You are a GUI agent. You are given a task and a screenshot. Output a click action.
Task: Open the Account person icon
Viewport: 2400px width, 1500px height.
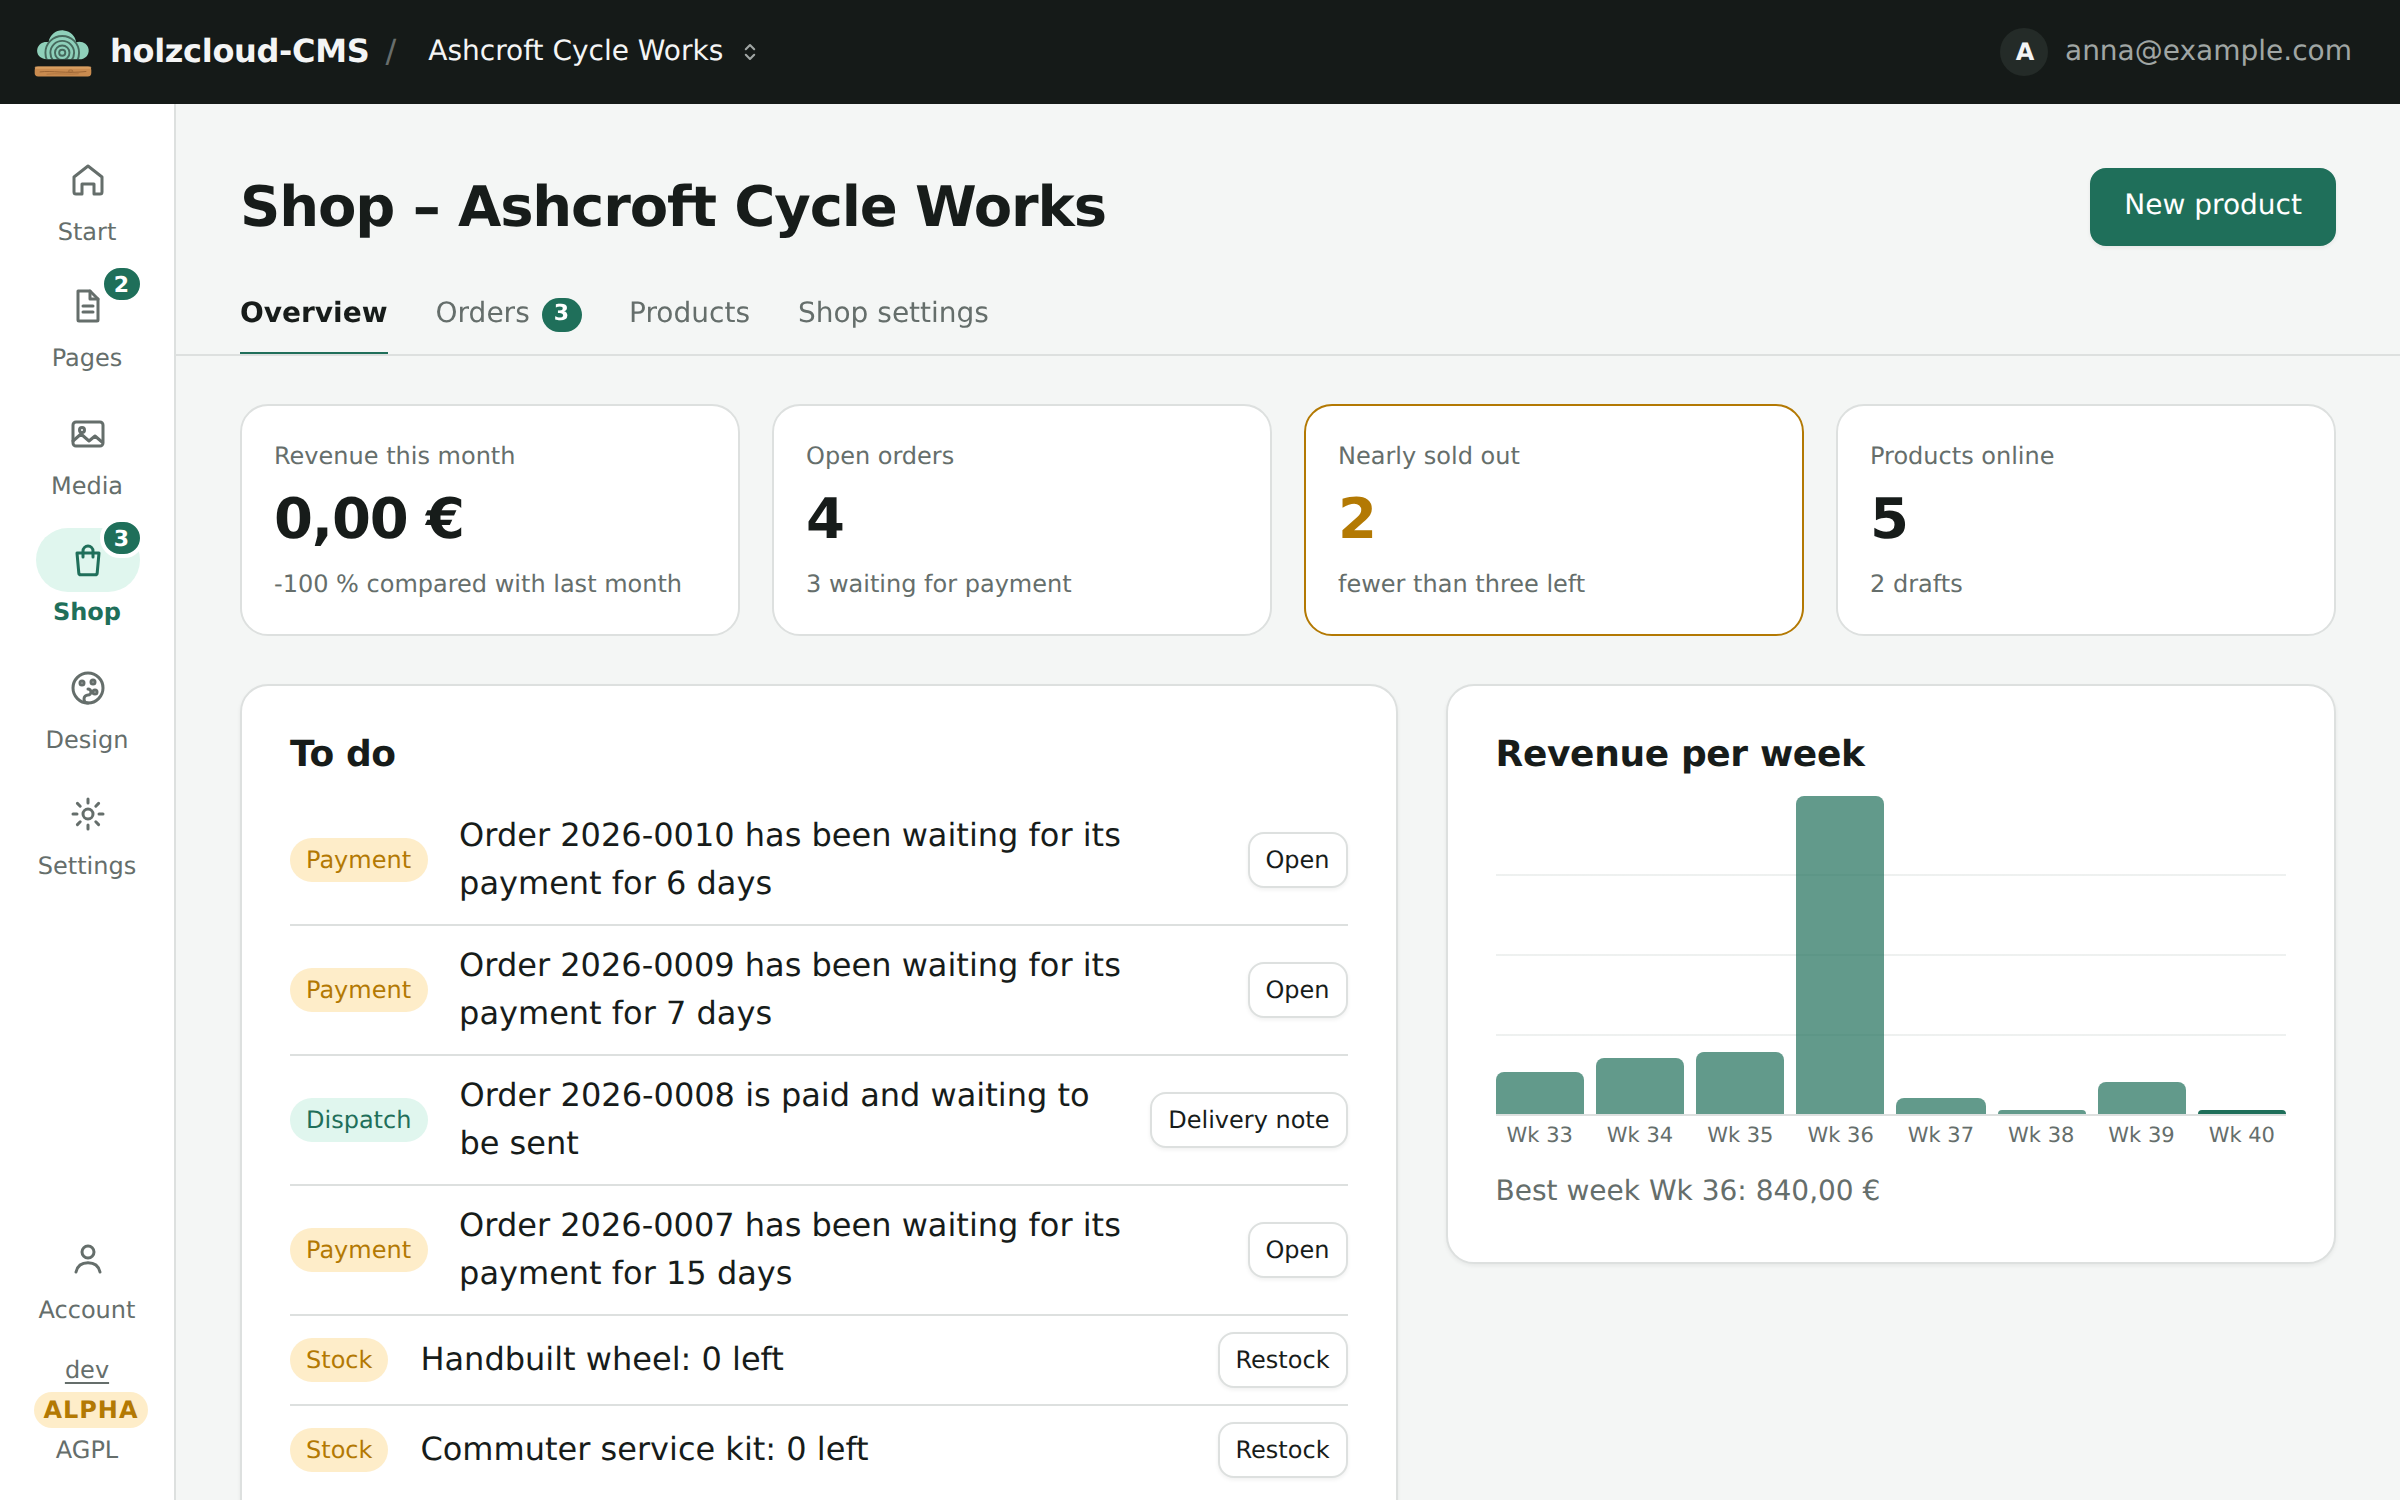coord(87,1260)
